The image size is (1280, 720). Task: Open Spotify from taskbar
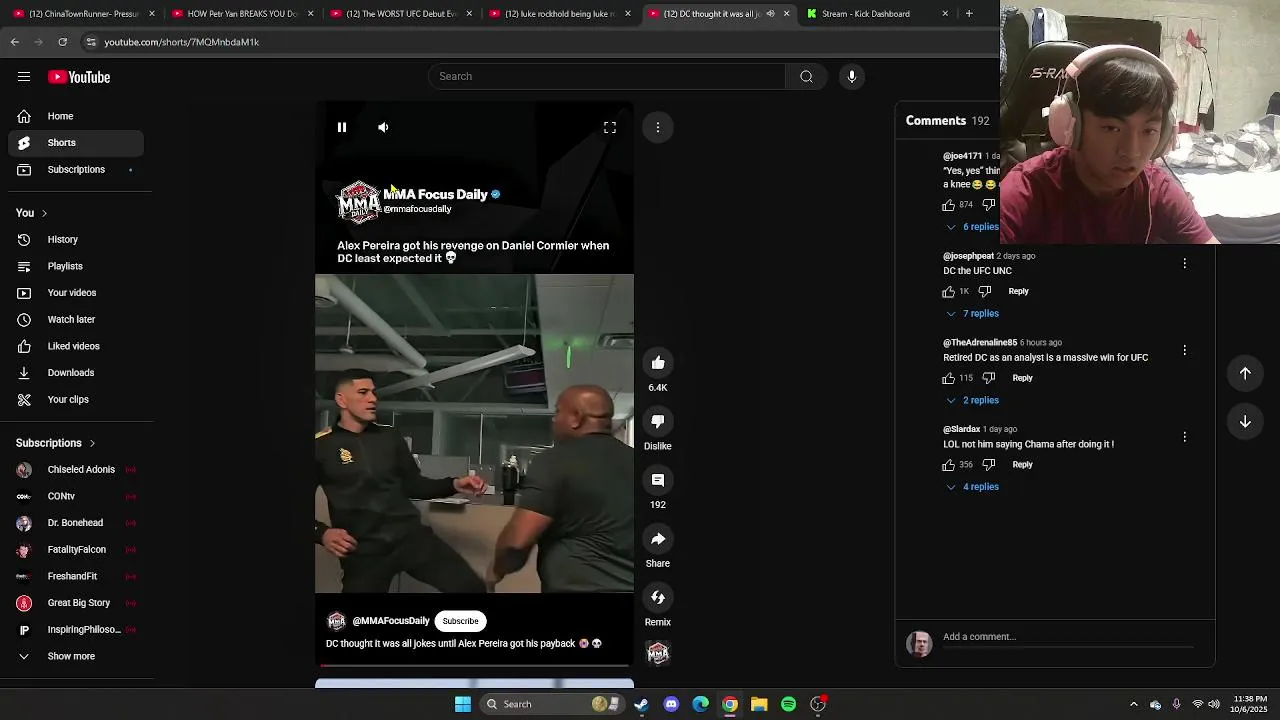click(x=789, y=704)
